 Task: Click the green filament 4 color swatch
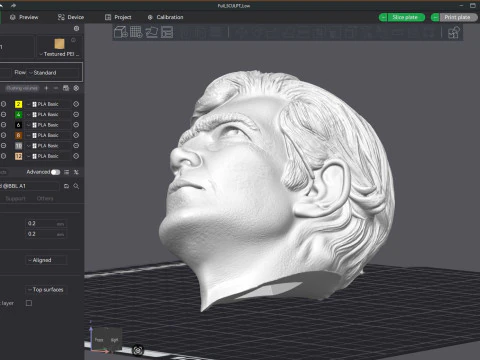(x=18, y=114)
